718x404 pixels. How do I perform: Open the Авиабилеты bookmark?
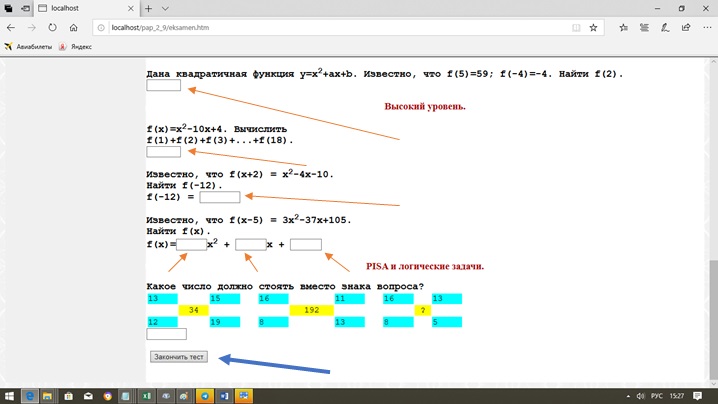click(28, 46)
